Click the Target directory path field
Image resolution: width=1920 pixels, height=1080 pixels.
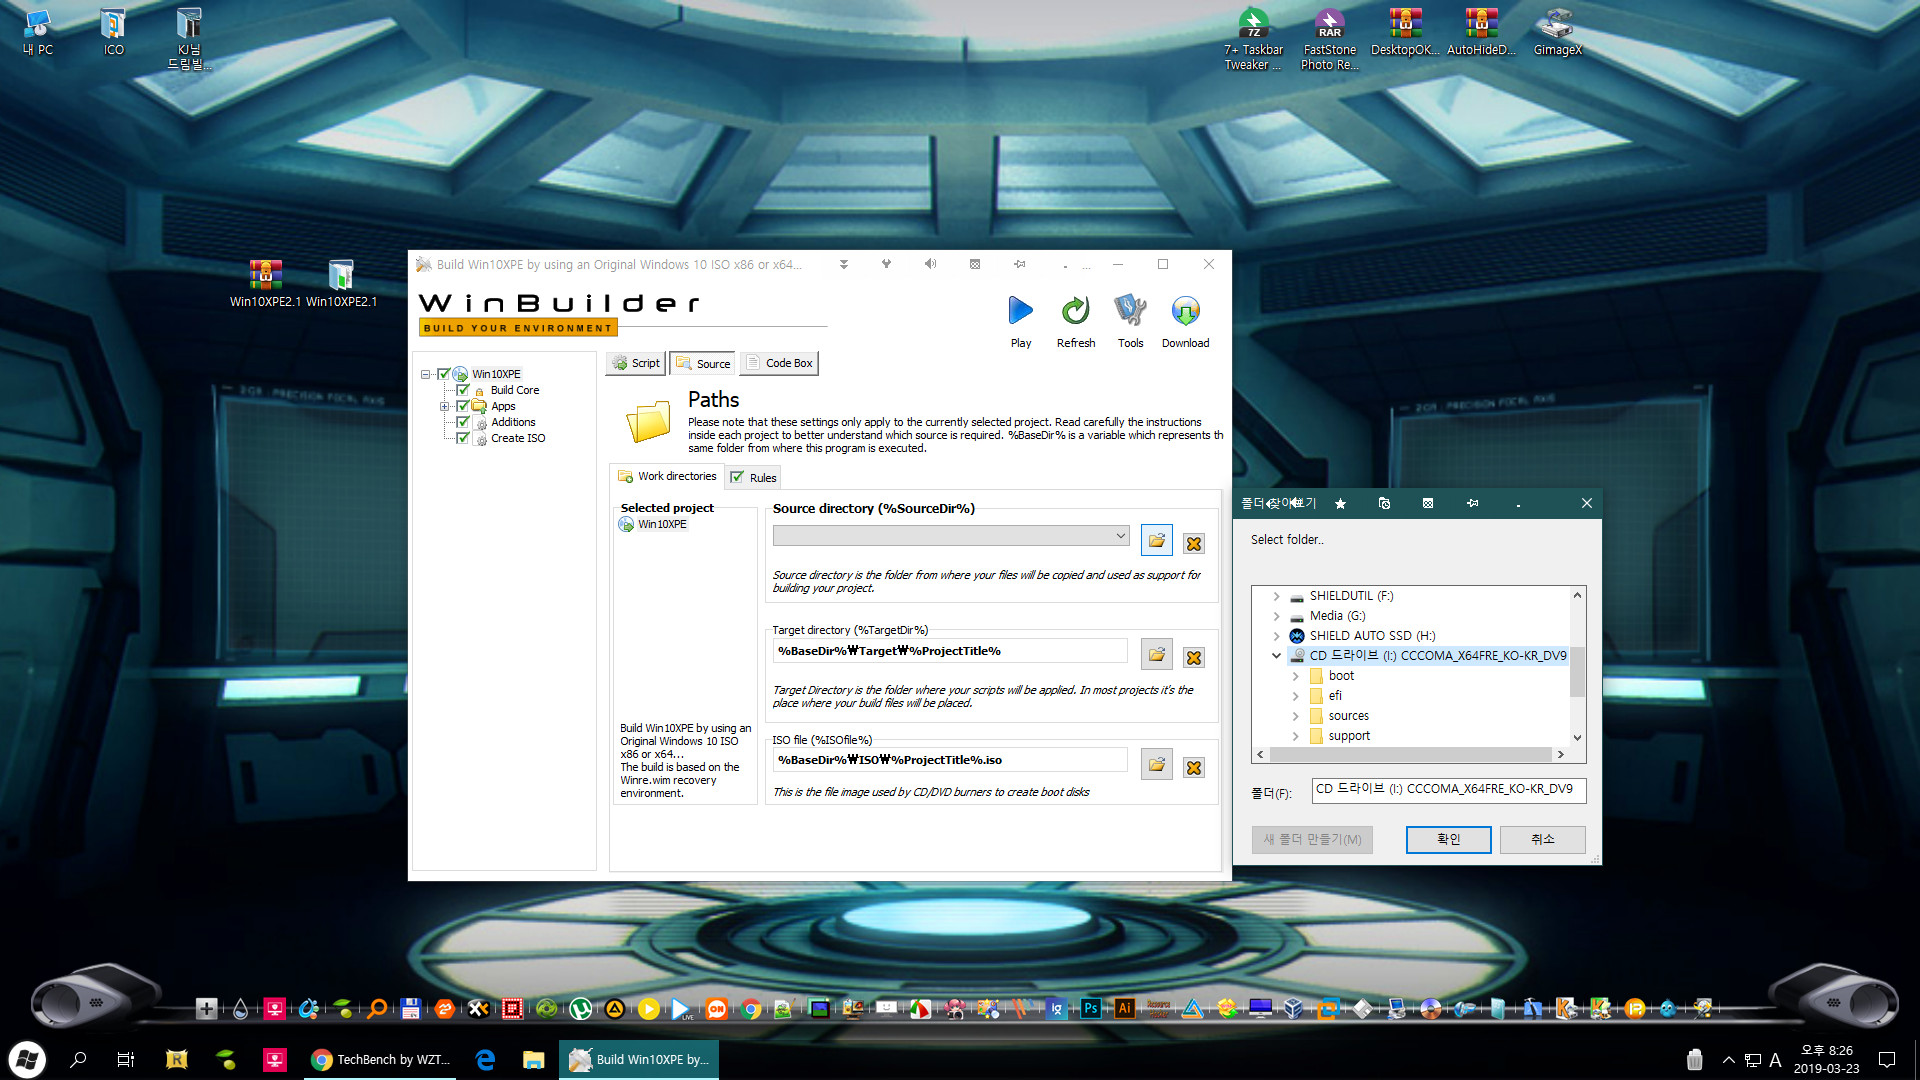950,651
